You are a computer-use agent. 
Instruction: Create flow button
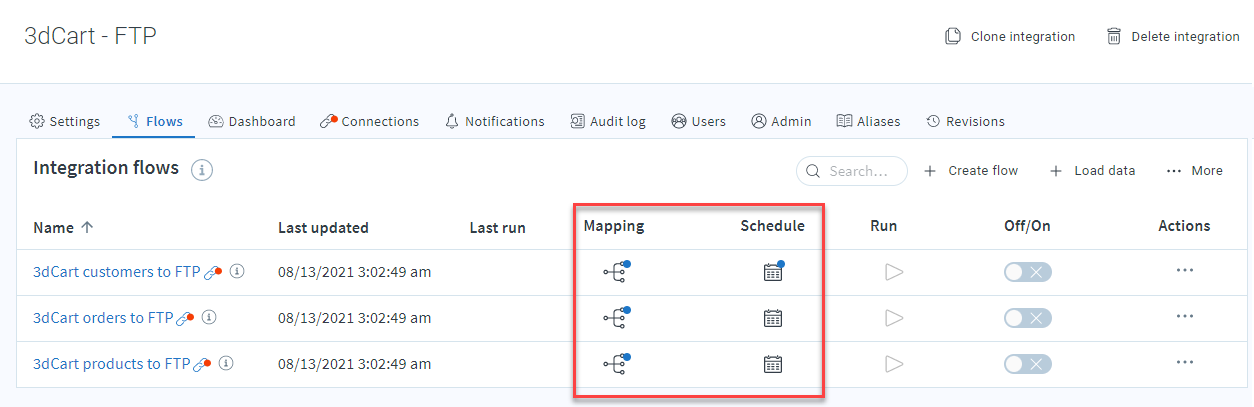pyautogui.click(x=970, y=171)
